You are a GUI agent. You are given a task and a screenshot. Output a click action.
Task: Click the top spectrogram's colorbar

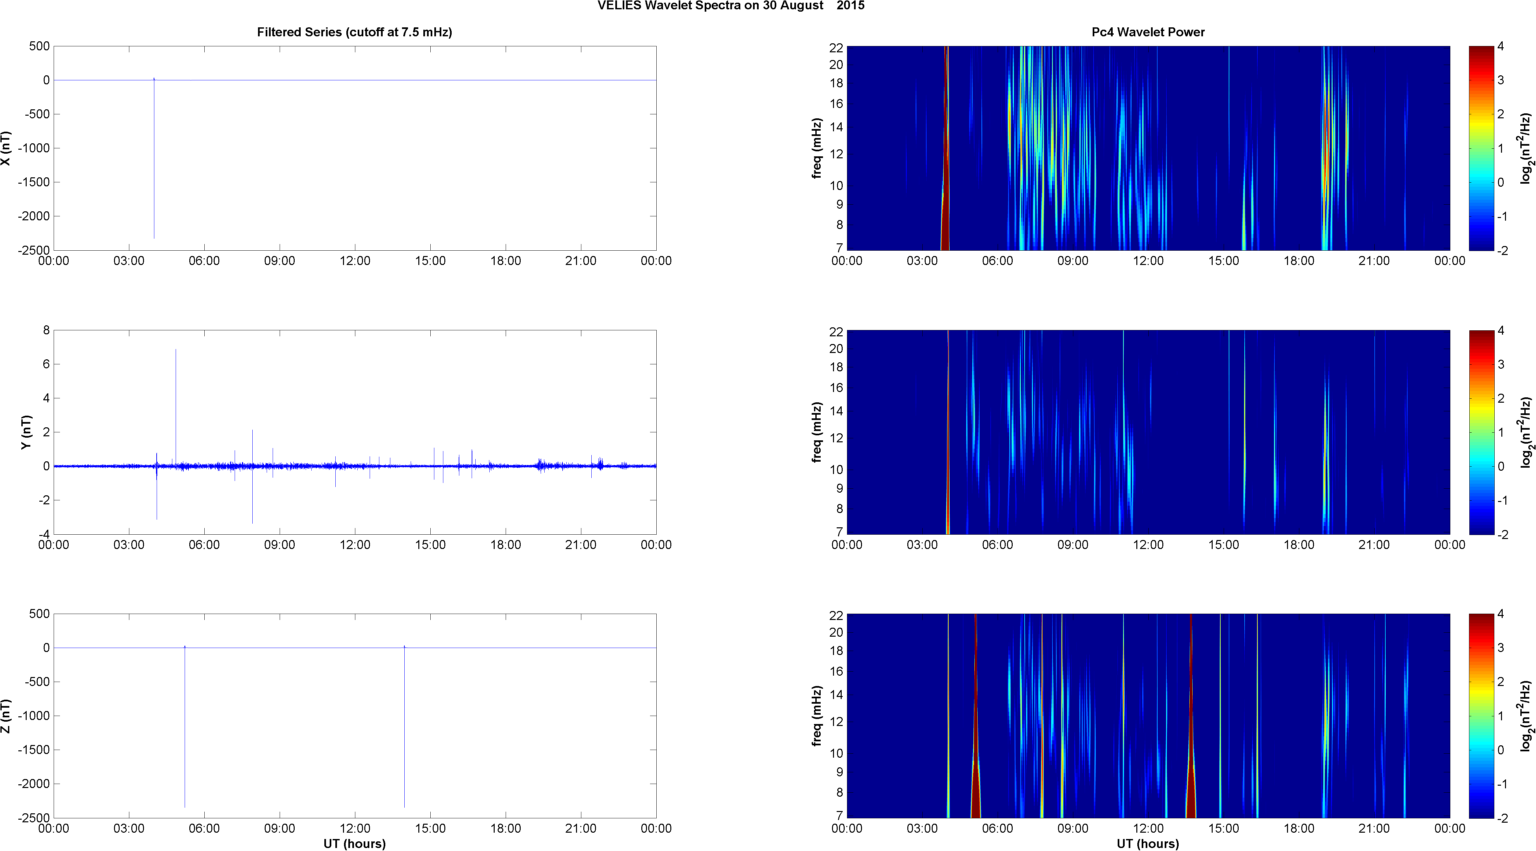point(1480,148)
